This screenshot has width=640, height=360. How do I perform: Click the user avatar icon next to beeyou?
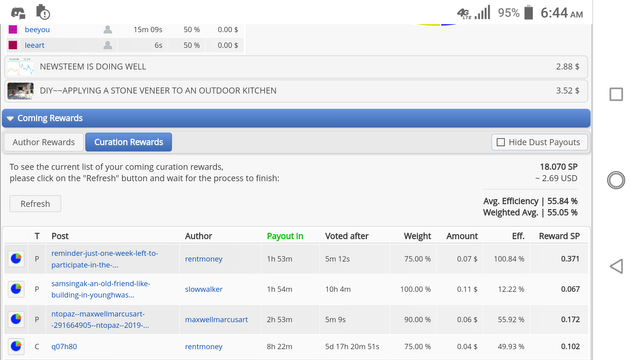click(108, 29)
